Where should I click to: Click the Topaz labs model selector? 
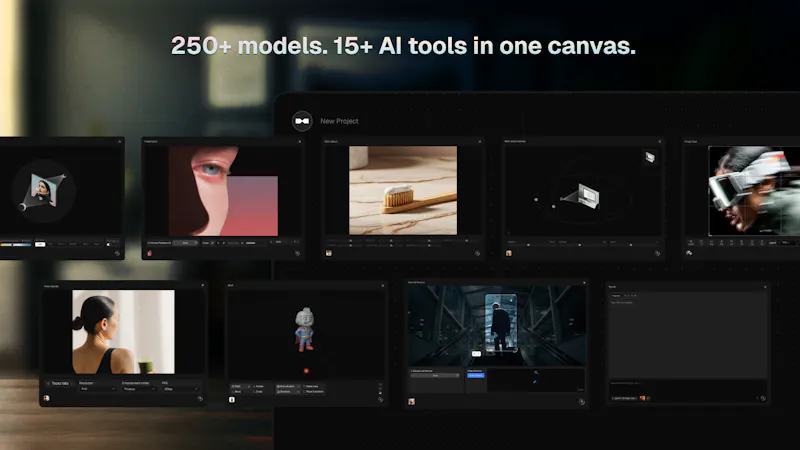point(58,383)
